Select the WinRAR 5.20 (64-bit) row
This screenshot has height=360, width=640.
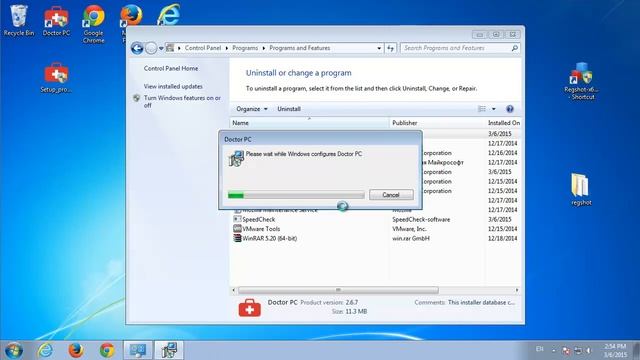[x=375, y=238]
